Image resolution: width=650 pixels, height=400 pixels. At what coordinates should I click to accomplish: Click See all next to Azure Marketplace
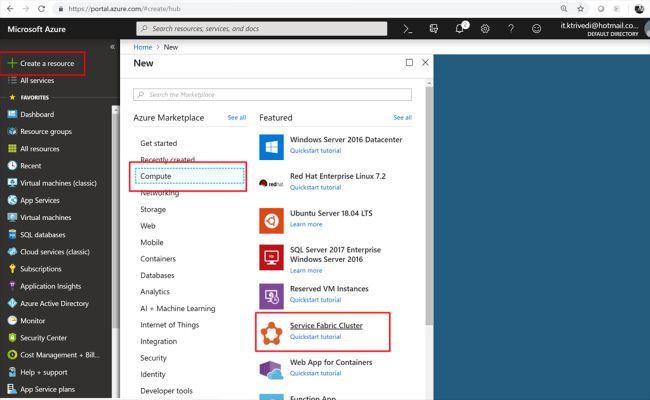tap(237, 118)
